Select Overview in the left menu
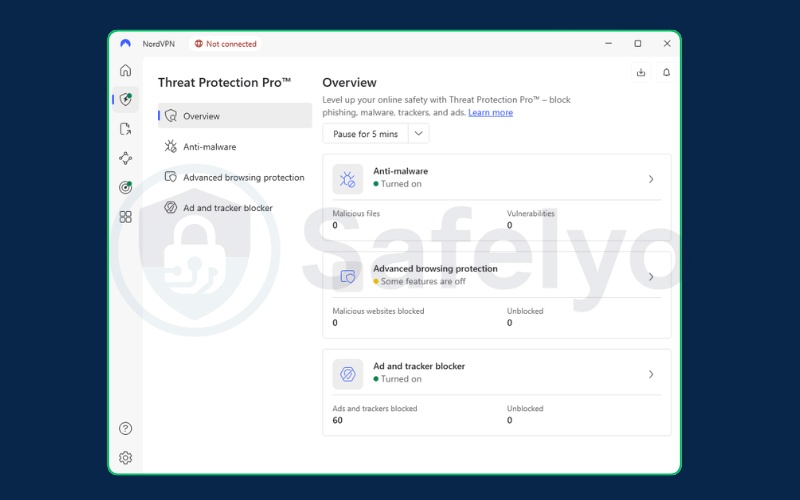 (x=235, y=116)
